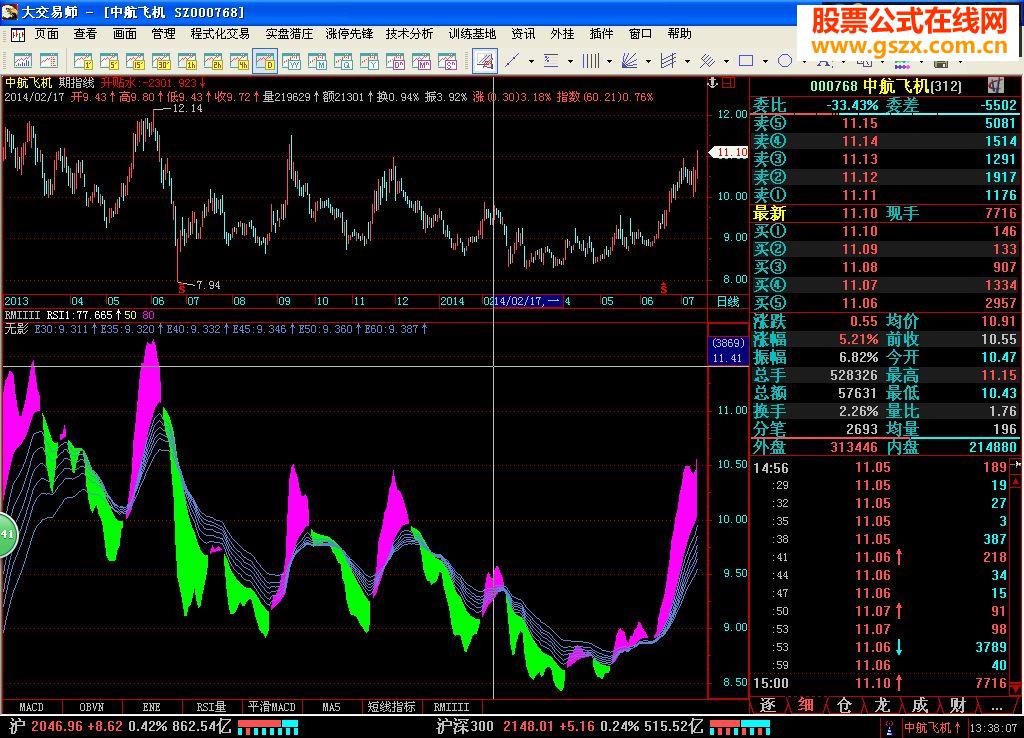Click the tick list scrollbar up arrow
Viewport: 1024px width, 738px height.
(1016, 480)
